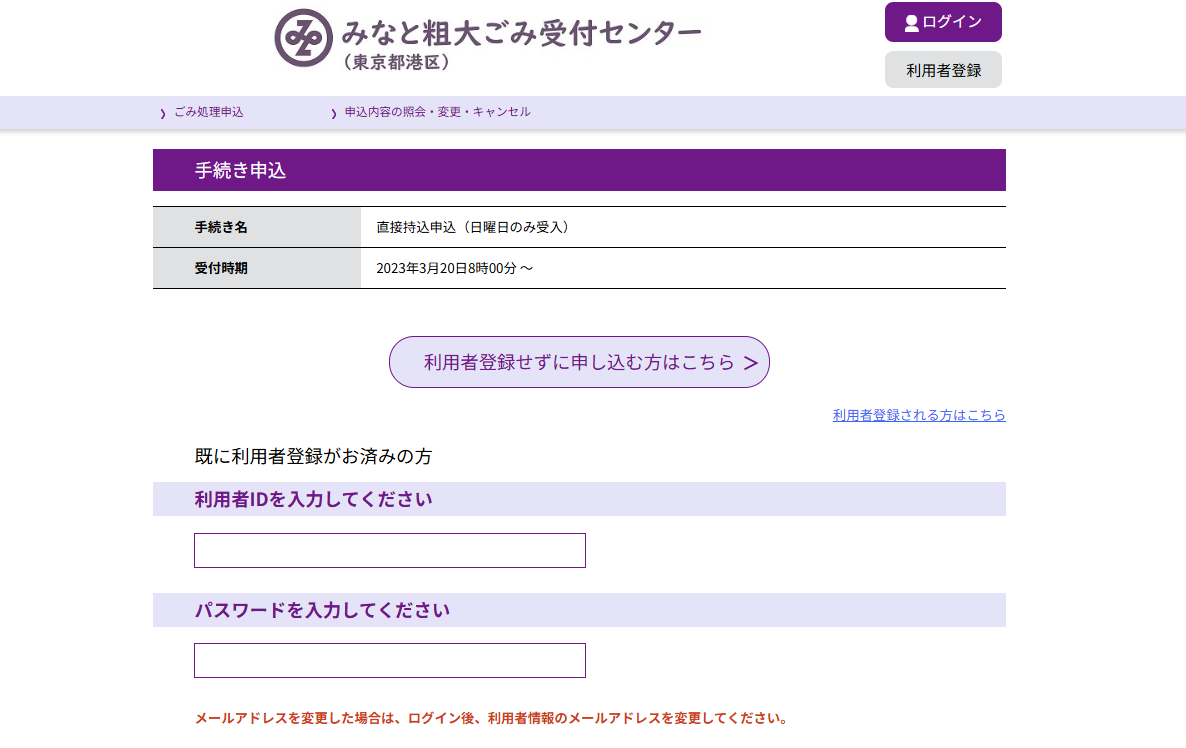Focus the パスワード input field
1186x748 pixels.
pos(389,660)
